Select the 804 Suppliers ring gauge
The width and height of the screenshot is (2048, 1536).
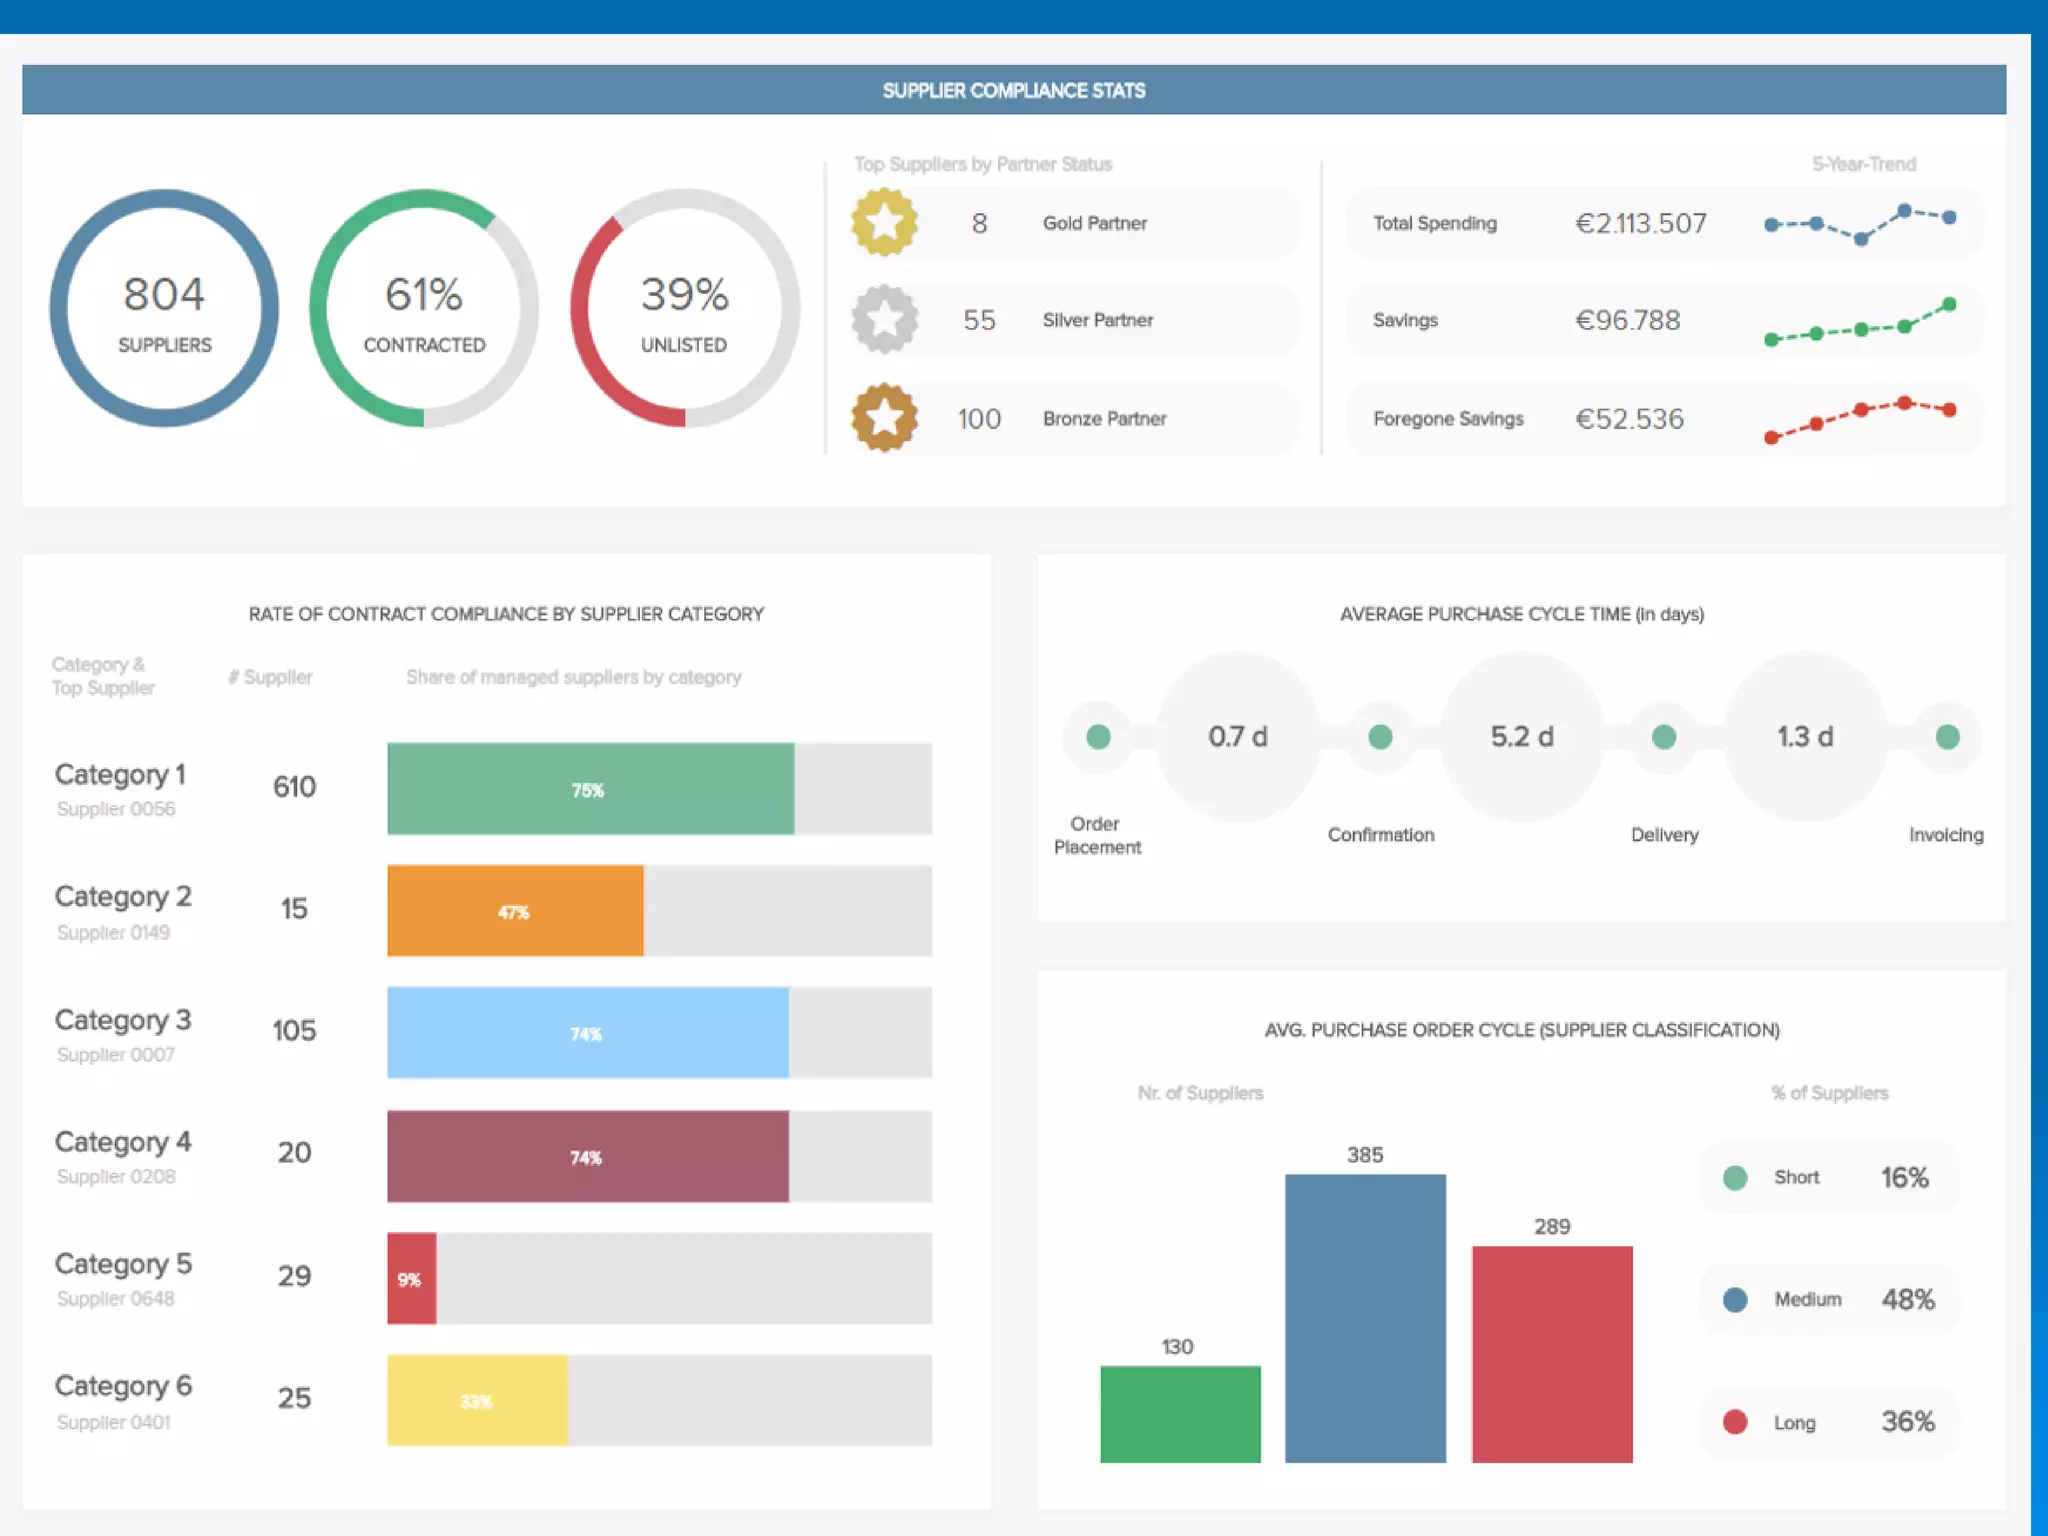(164, 308)
